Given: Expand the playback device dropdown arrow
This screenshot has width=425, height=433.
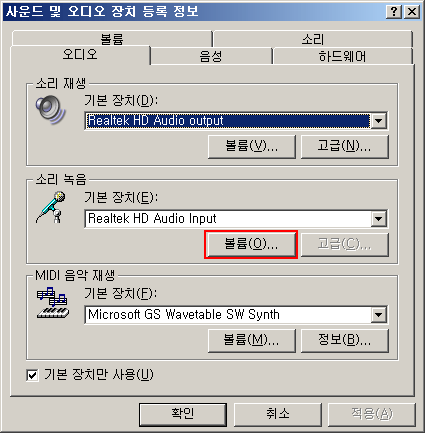Looking at the screenshot, I should click(379, 121).
